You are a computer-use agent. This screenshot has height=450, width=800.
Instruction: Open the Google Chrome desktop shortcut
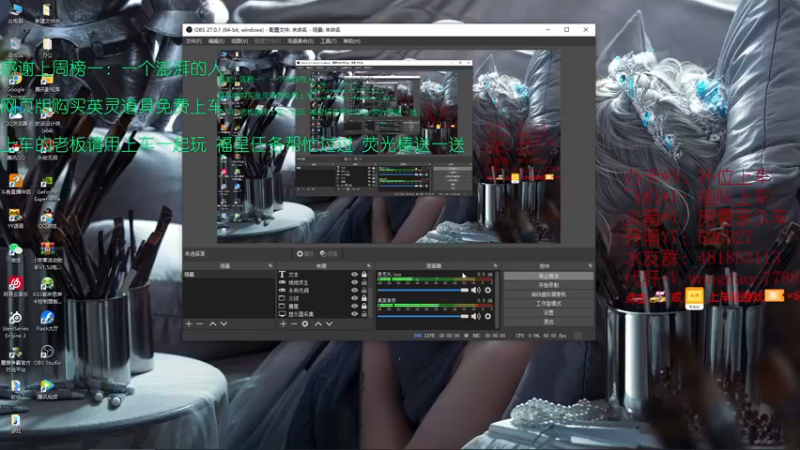[15, 86]
